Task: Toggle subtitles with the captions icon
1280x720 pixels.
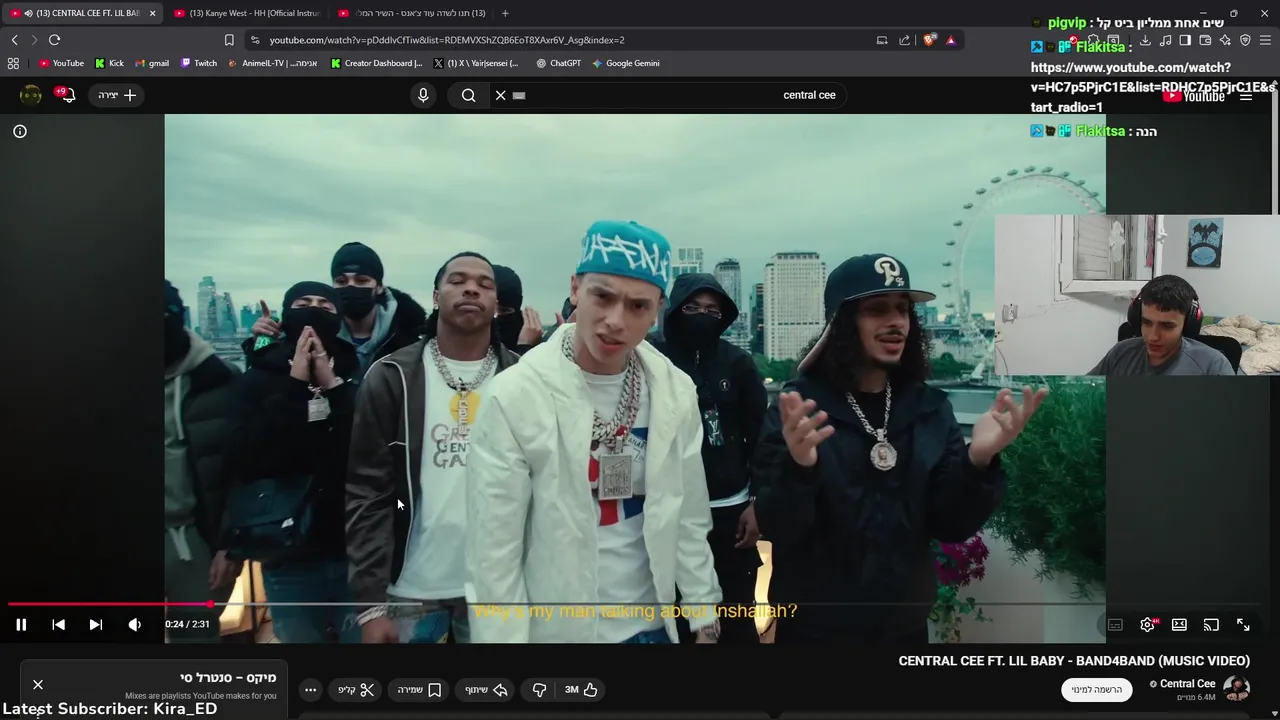Action: [1115, 625]
